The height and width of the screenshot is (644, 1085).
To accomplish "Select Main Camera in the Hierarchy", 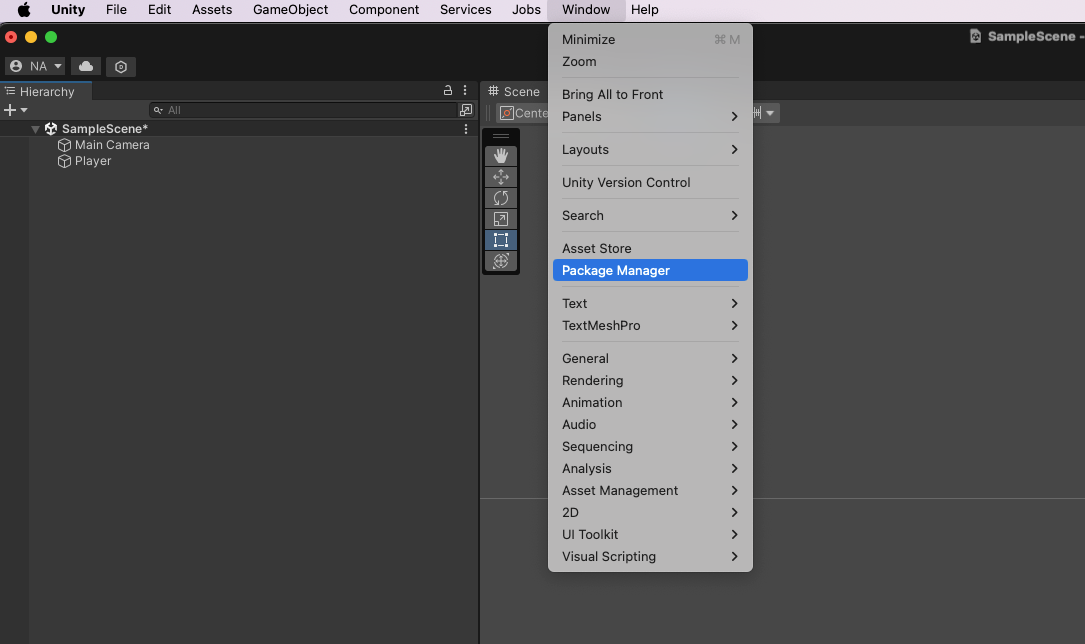I will (111, 145).
